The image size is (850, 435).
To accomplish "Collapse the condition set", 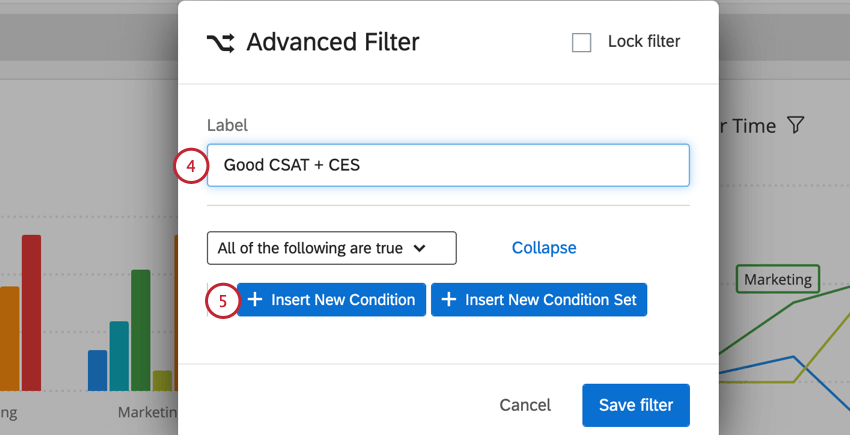I will coord(544,248).
